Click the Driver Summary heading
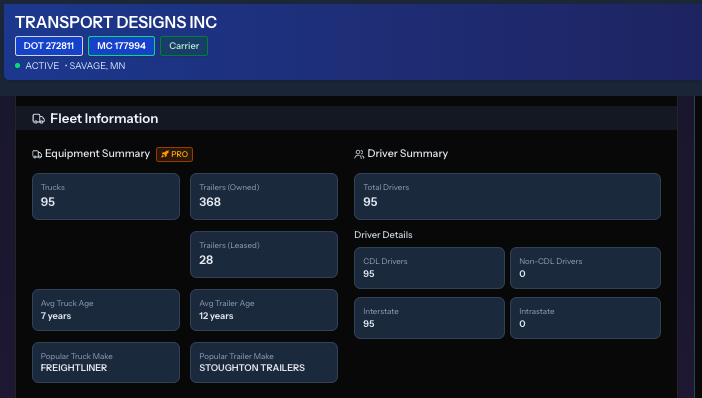This screenshot has height=398, width=702. pos(407,154)
